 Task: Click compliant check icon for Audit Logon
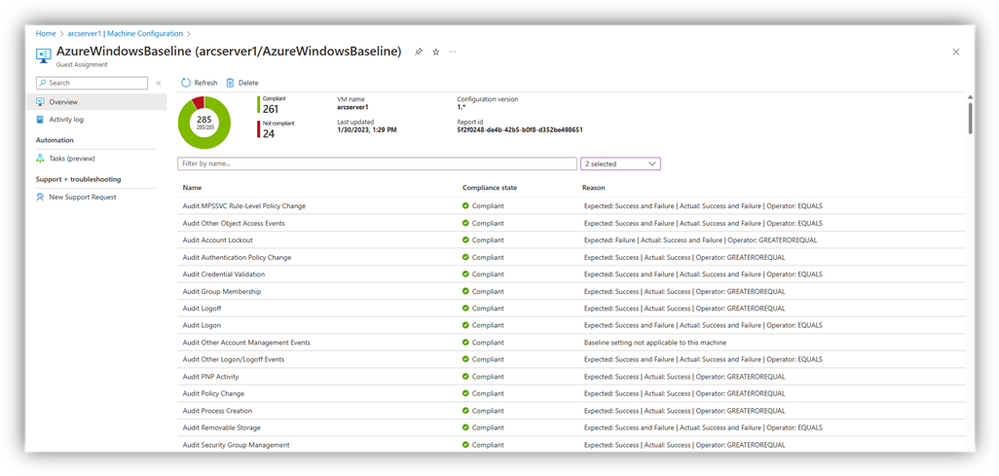click(466, 325)
